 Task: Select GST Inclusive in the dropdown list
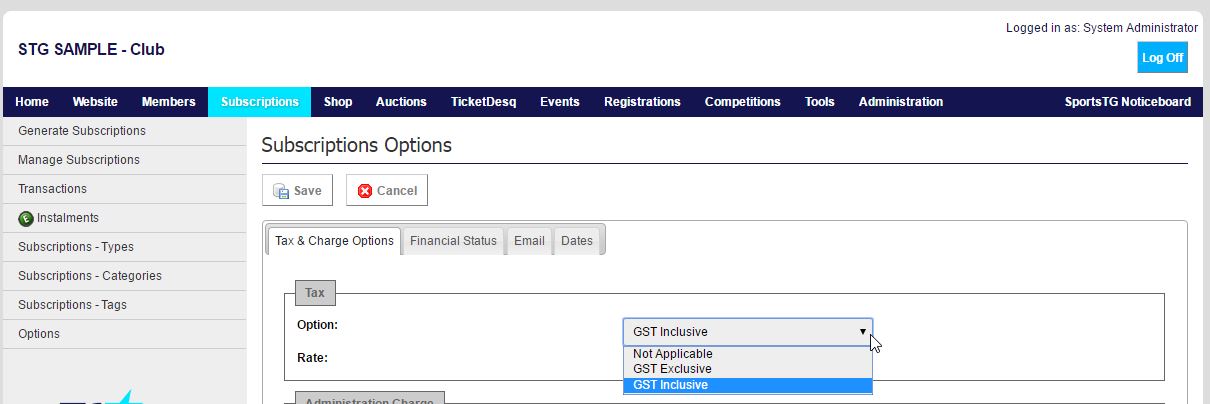[x=747, y=385]
